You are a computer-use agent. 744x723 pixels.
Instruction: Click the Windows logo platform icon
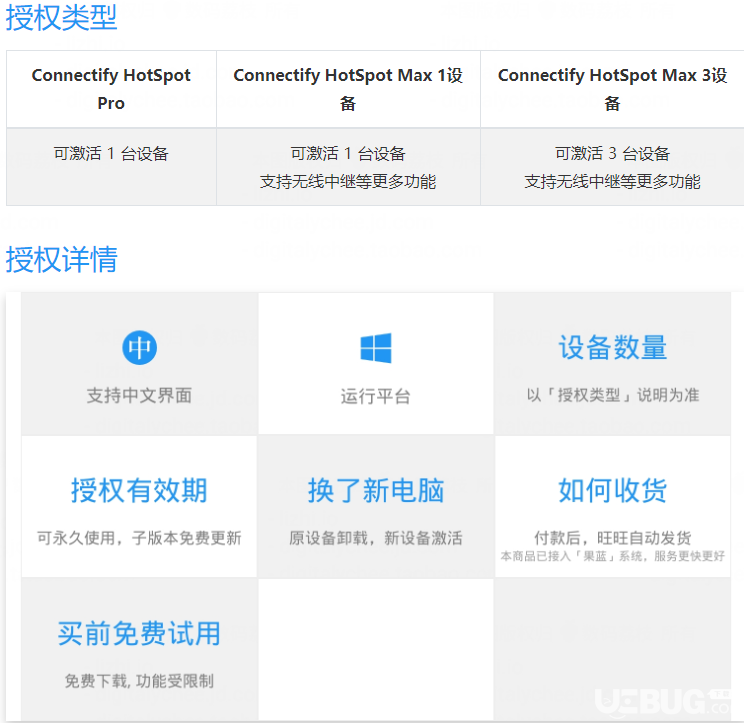pyautogui.click(x=376, y=348)
